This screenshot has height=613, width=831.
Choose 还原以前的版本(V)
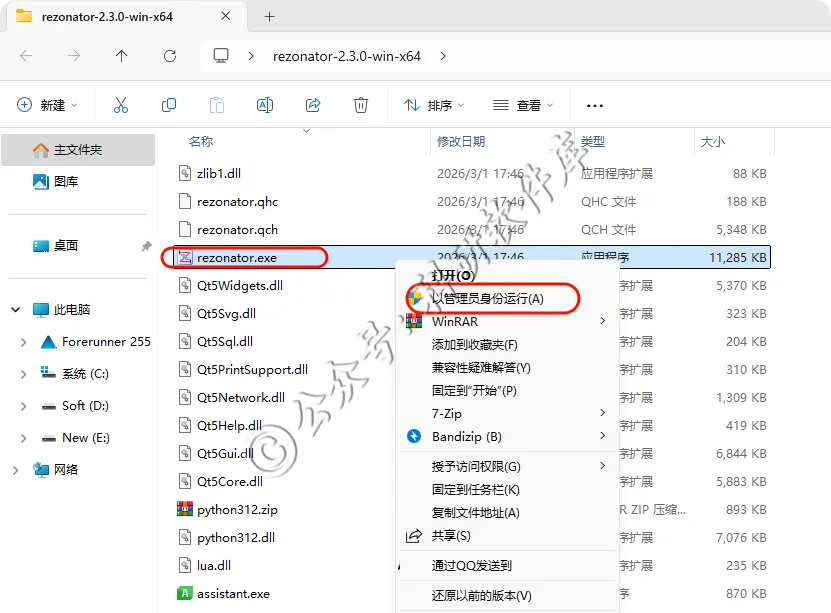pos(481,596)
